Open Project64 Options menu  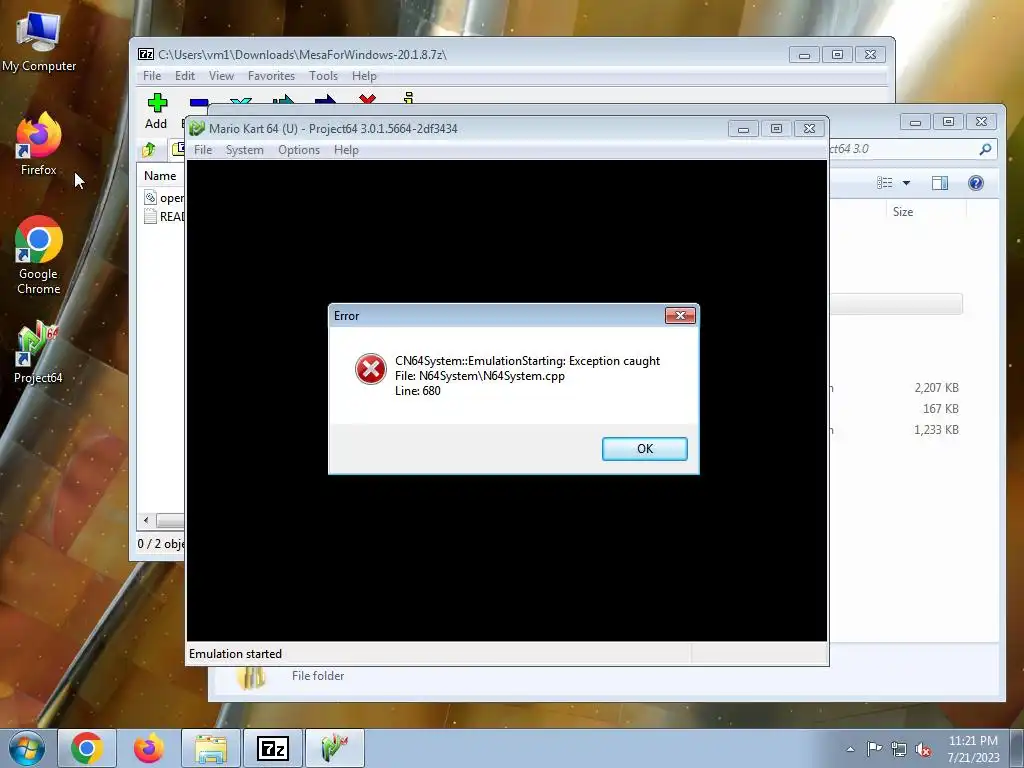(x=298, y=150)
